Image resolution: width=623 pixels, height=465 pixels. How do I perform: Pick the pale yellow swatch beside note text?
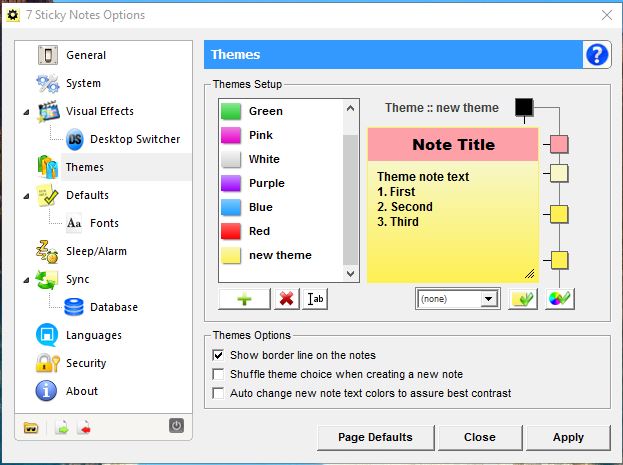tap(559, 174)
